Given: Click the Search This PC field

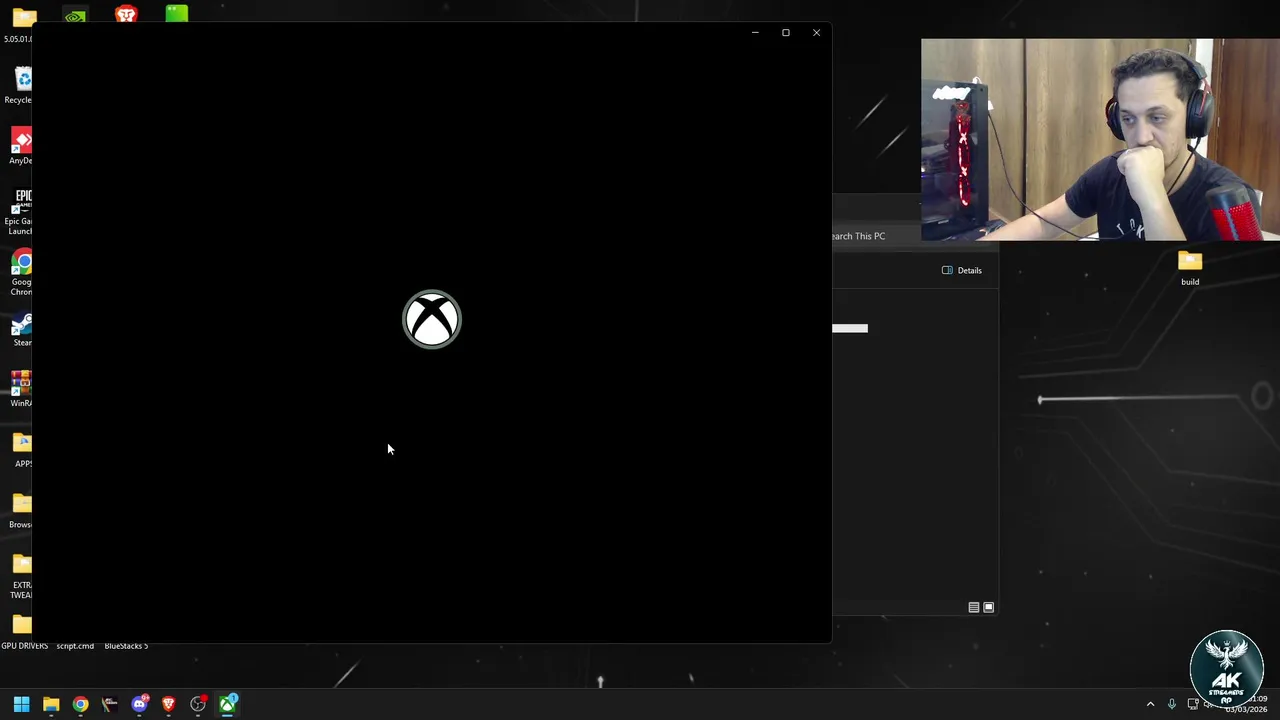Looking at the screenshot, I should 875,236.
